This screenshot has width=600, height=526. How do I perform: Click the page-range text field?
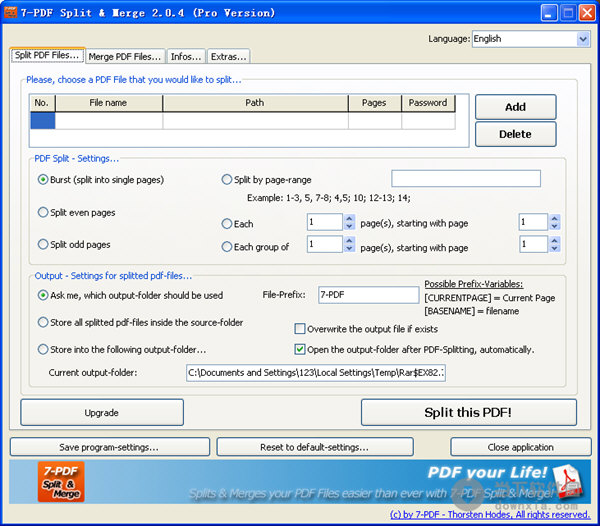click(x=465, y=179)
